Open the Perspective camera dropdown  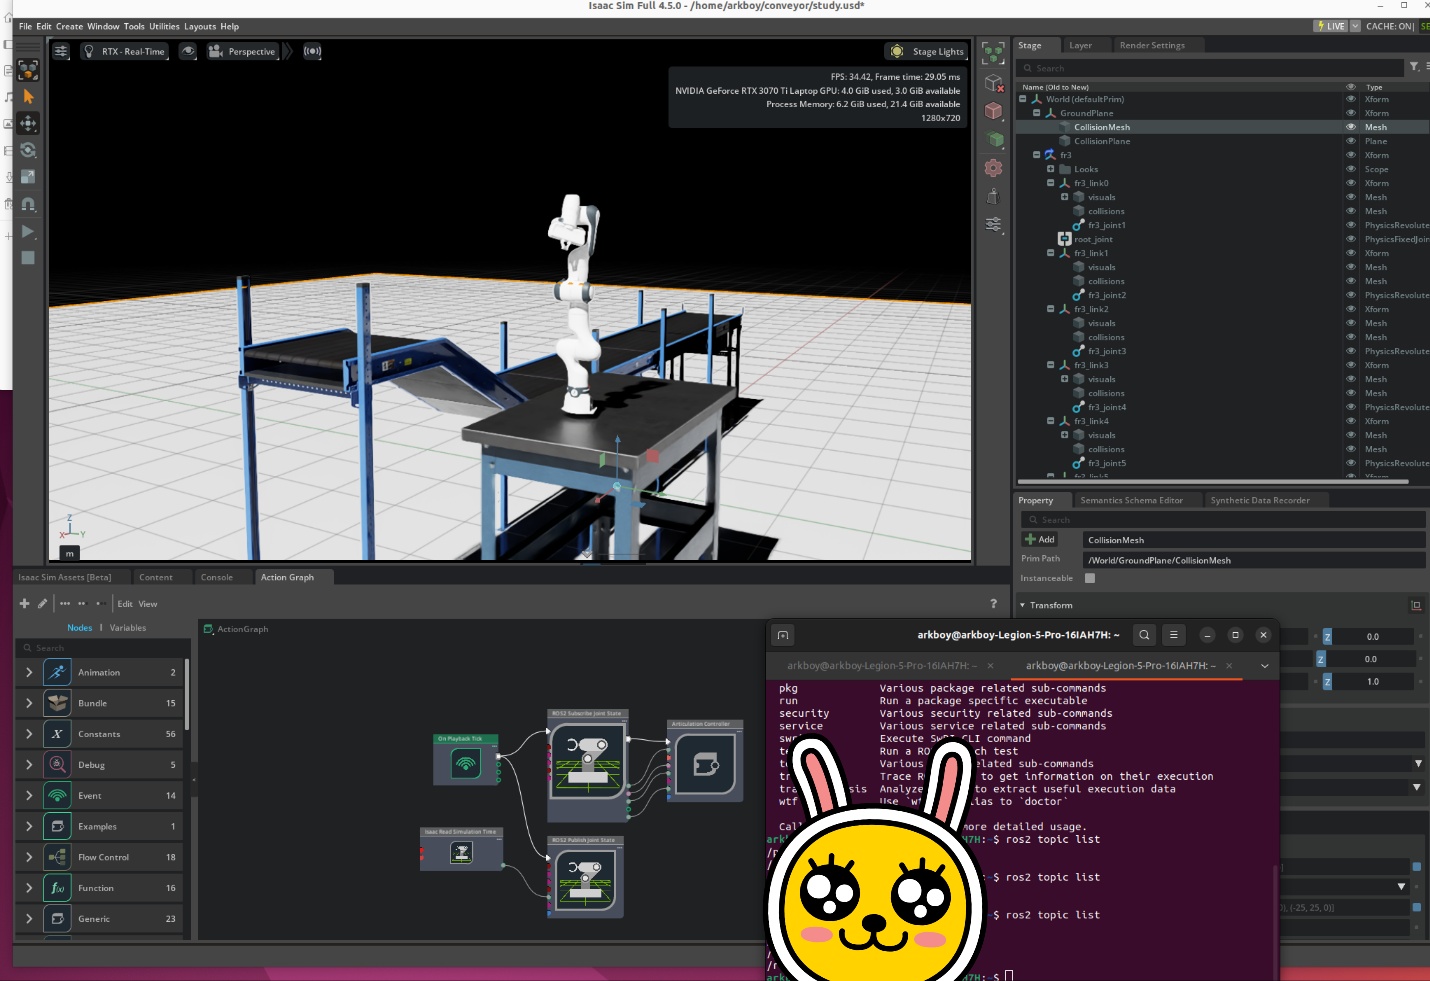(243, 51)
